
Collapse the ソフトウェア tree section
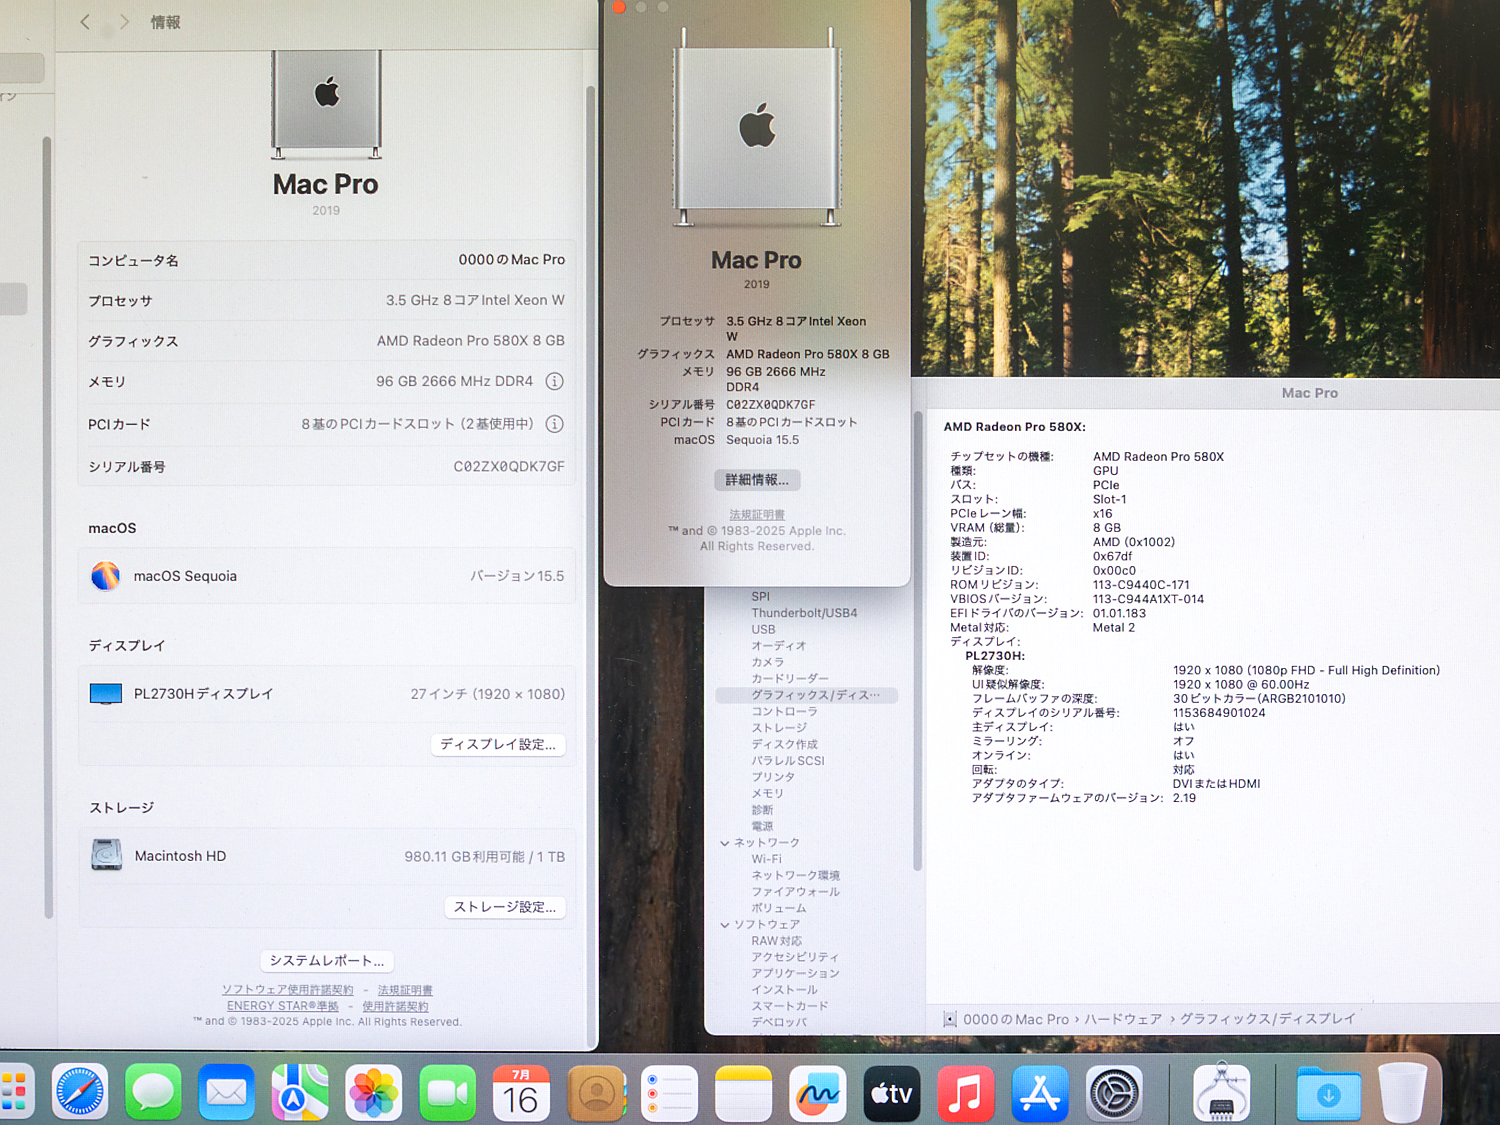click(725, 925)
